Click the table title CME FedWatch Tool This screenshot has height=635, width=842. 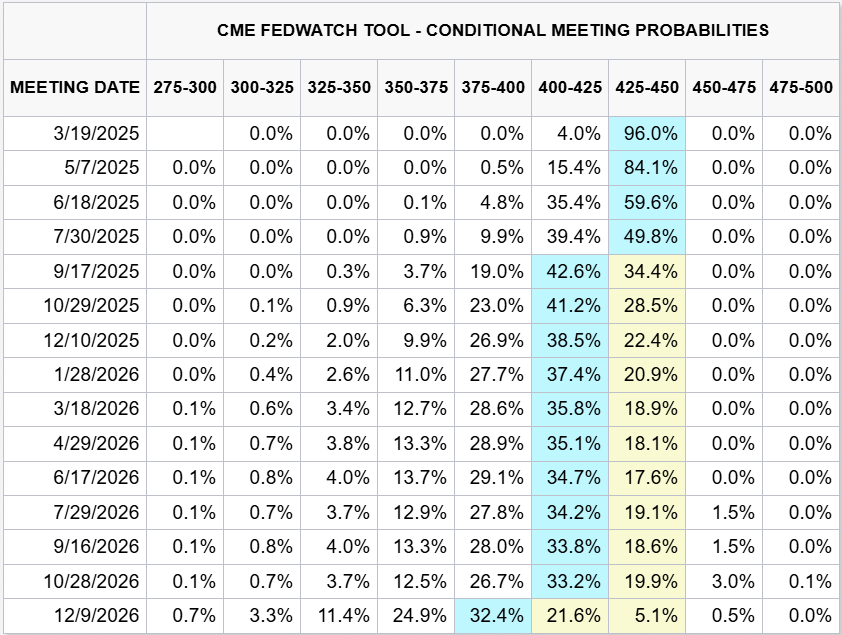(493, 30)
